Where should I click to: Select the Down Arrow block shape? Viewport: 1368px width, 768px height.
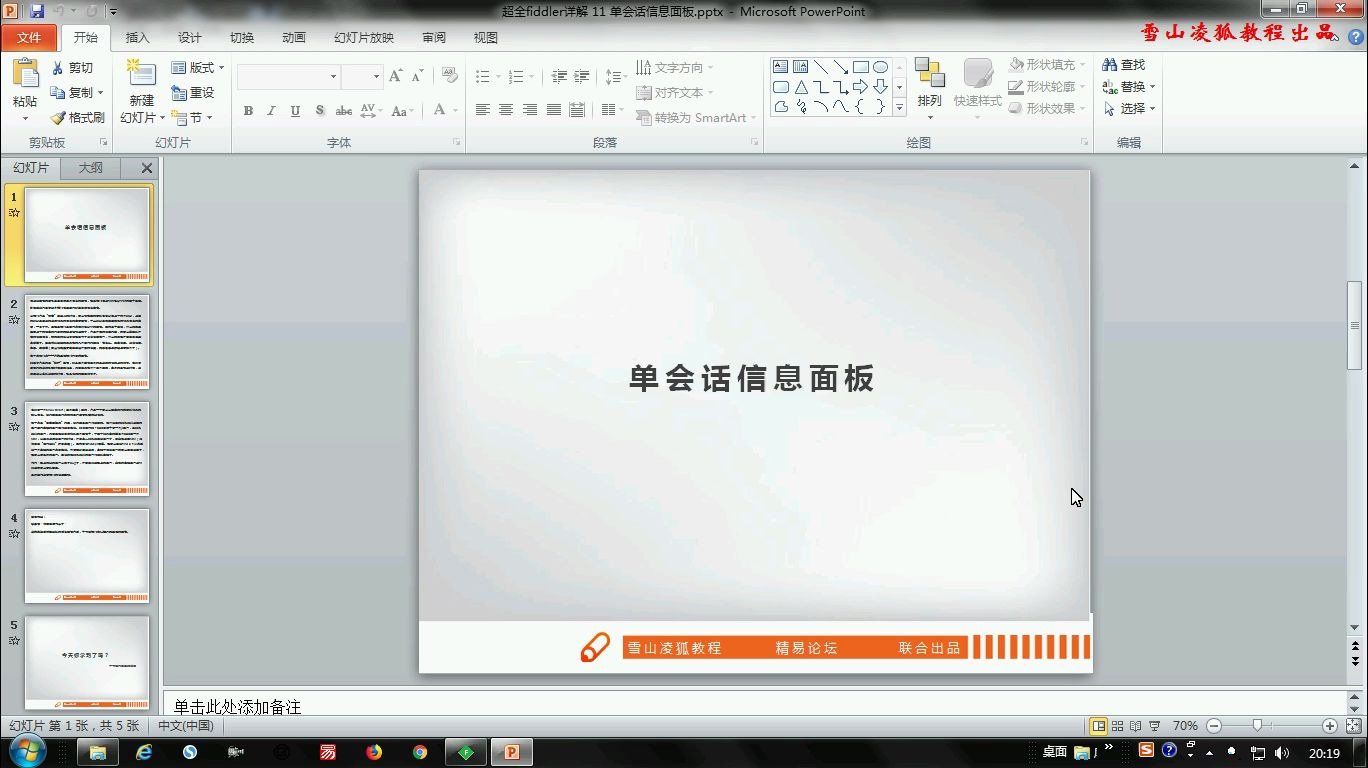pos(880,87)
